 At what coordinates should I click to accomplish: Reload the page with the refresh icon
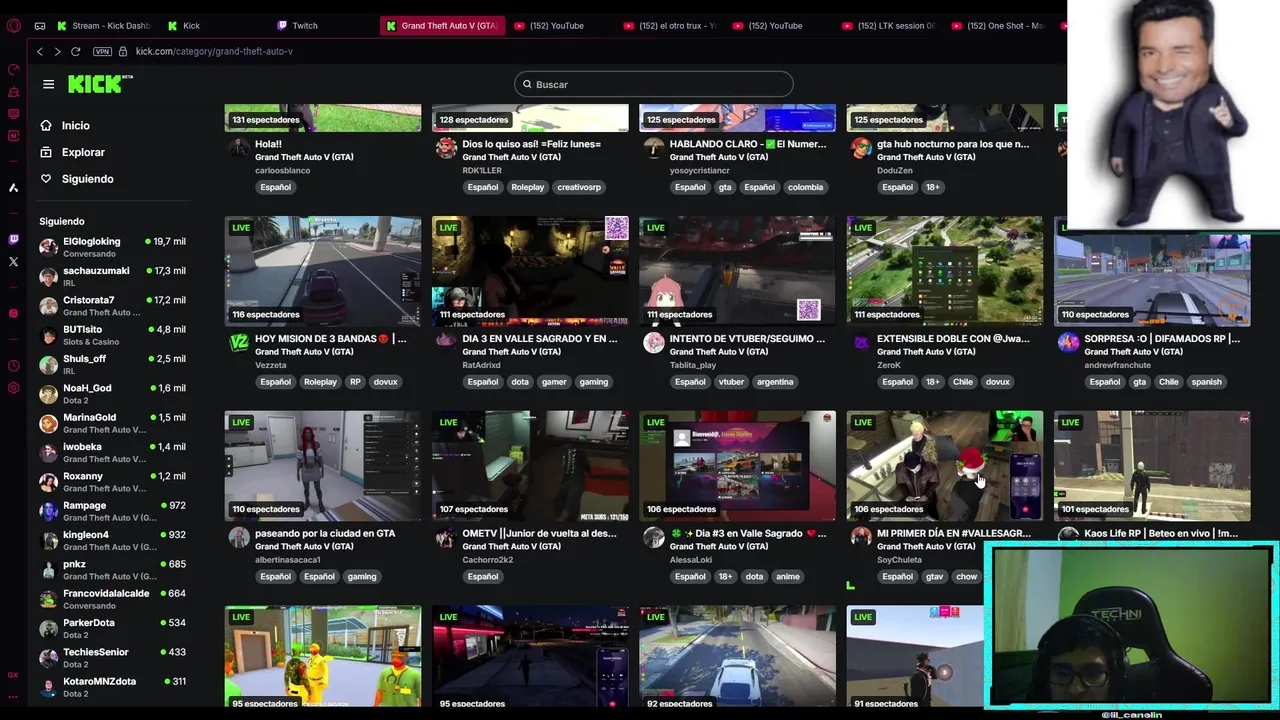75,51
